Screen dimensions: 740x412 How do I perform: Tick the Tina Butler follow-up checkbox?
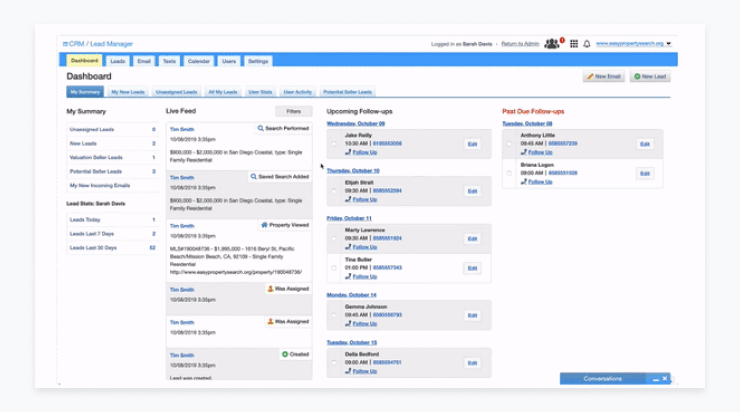tap(334, 268)
